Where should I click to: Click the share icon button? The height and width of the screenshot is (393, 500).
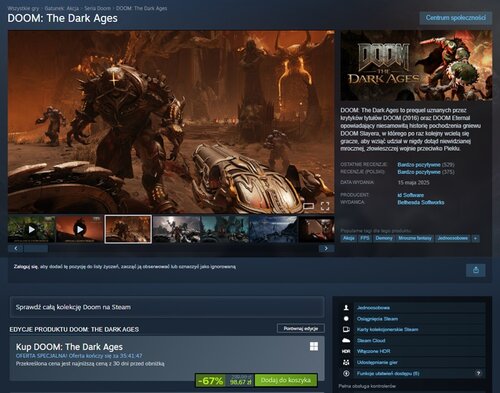[476, 270]
